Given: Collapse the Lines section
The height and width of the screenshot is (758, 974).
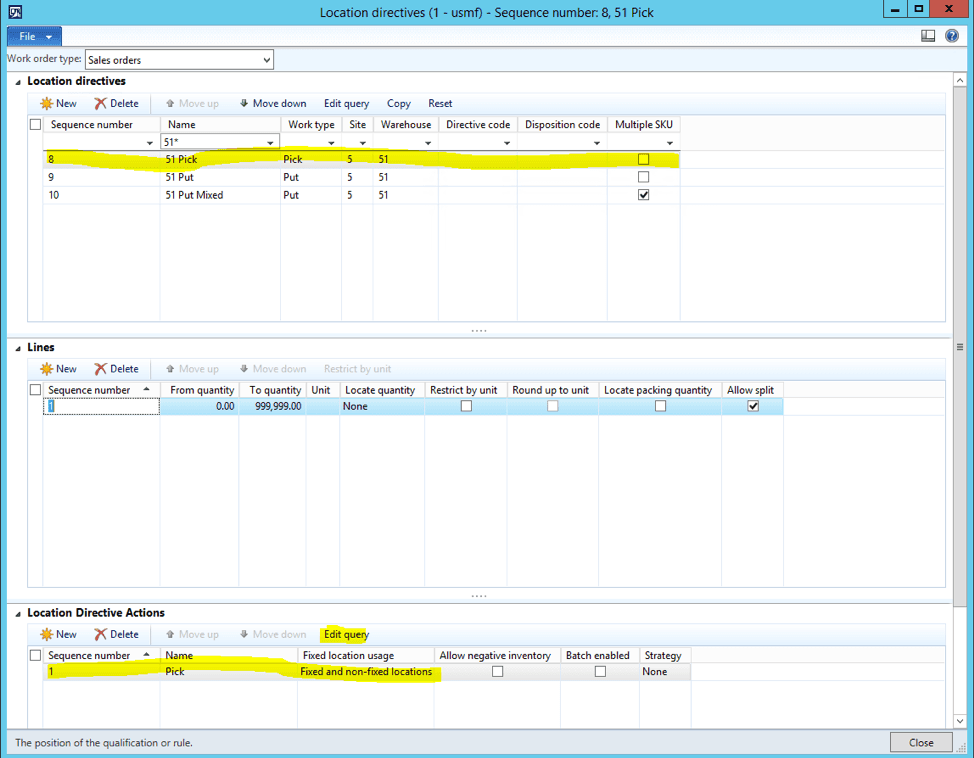Looking at the screenshot, I should pos(18,348).
